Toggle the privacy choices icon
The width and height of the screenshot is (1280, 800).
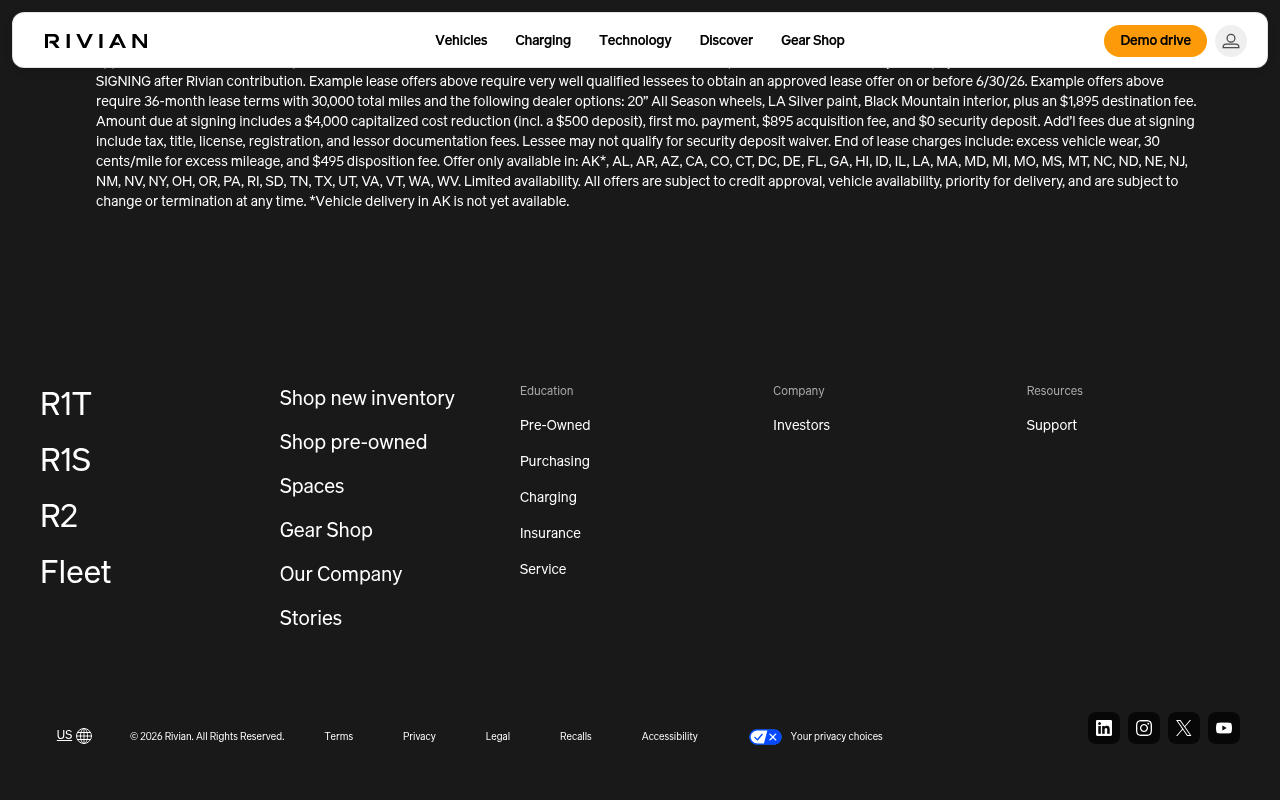(x=765, y=737)
